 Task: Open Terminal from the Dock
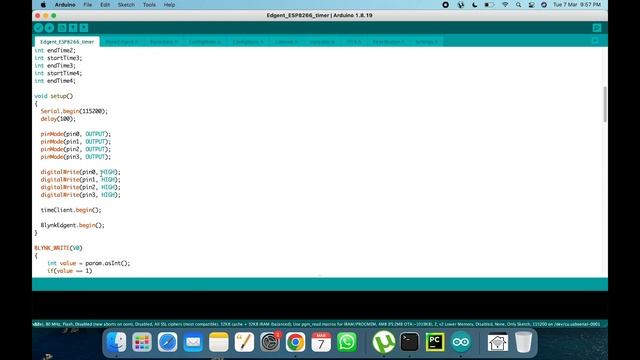click(x=409, y=342)
